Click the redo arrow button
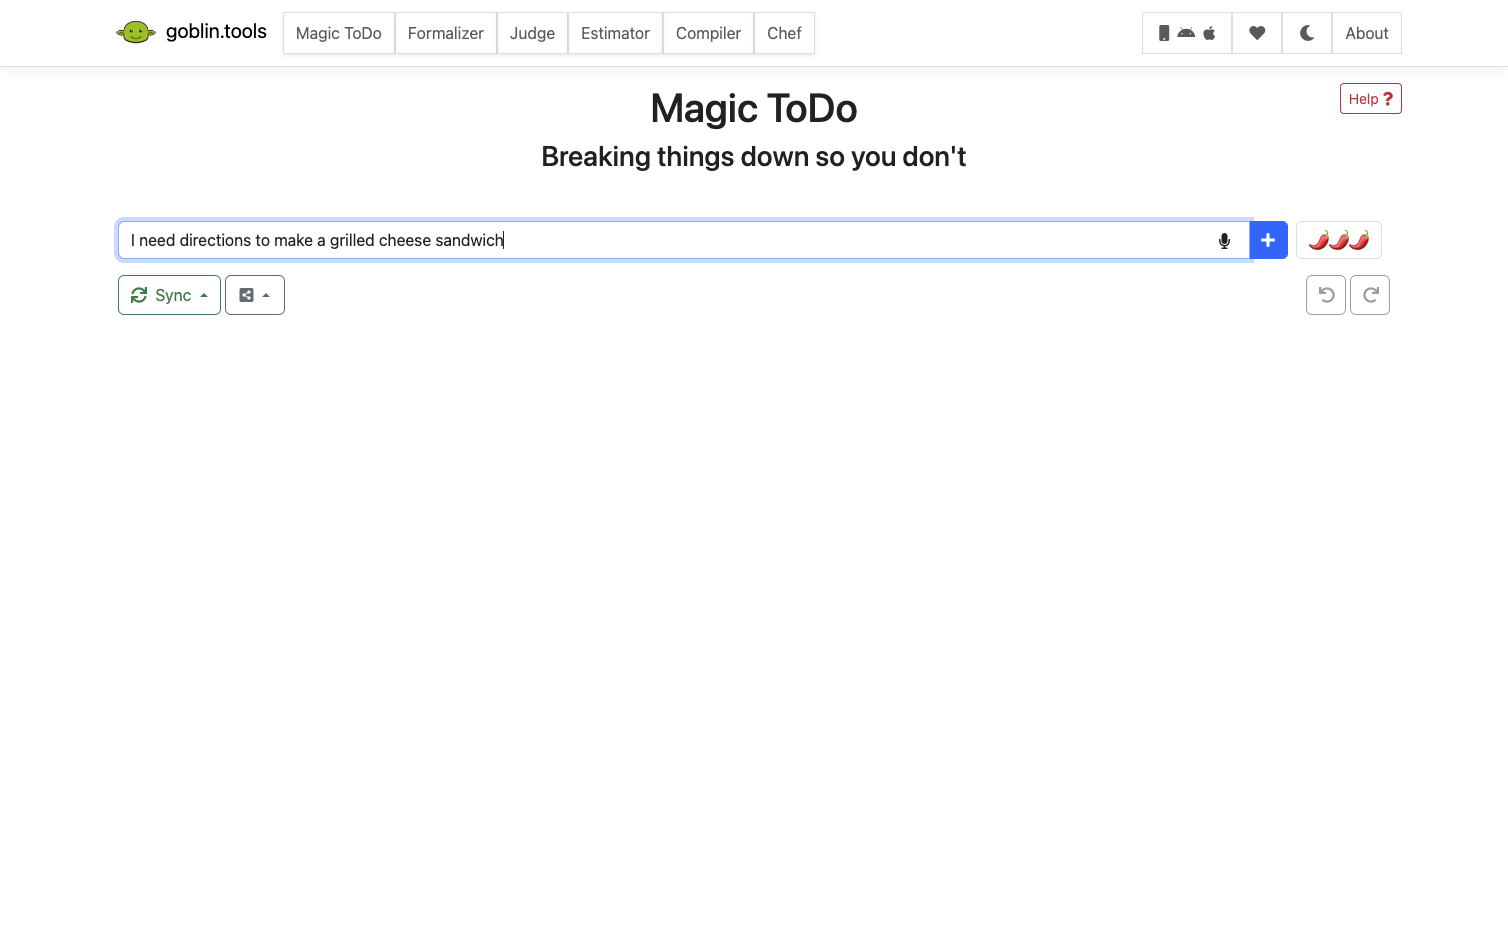1508x938 pixels. pos(1370,295)
